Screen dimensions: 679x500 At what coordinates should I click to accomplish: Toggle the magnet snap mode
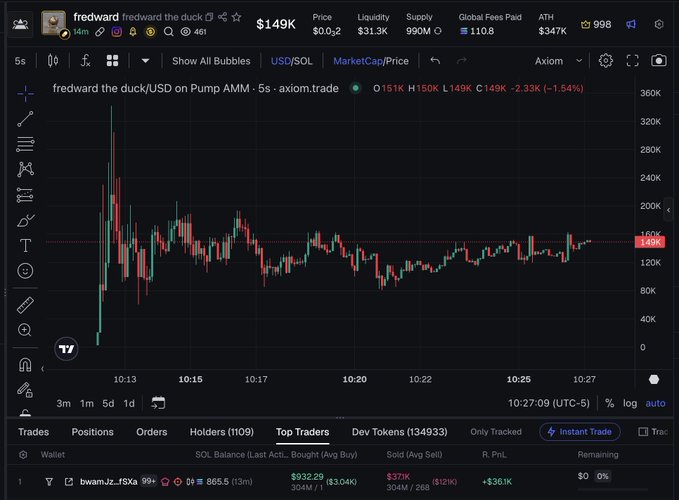tap(25, 365)
